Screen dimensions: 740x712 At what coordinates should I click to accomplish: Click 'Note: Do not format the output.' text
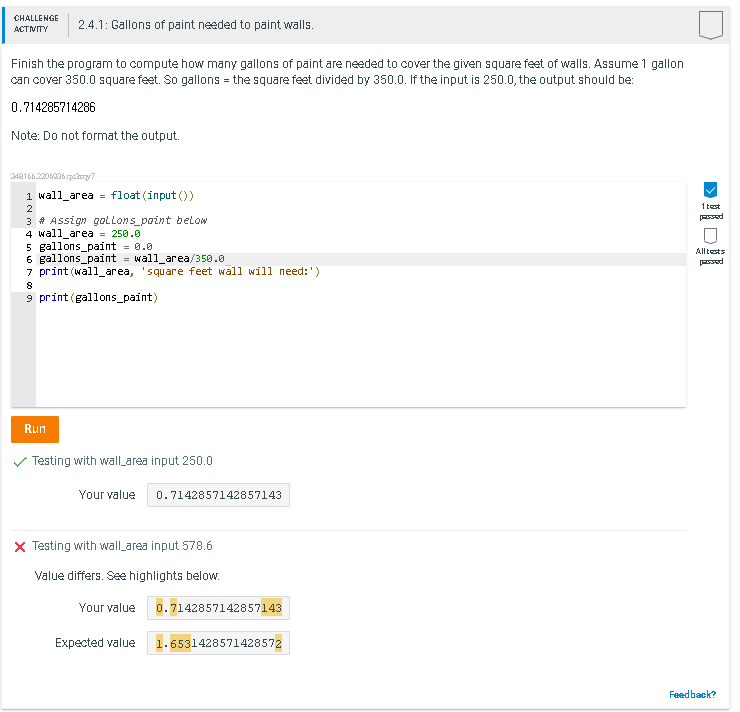[95, 136]
